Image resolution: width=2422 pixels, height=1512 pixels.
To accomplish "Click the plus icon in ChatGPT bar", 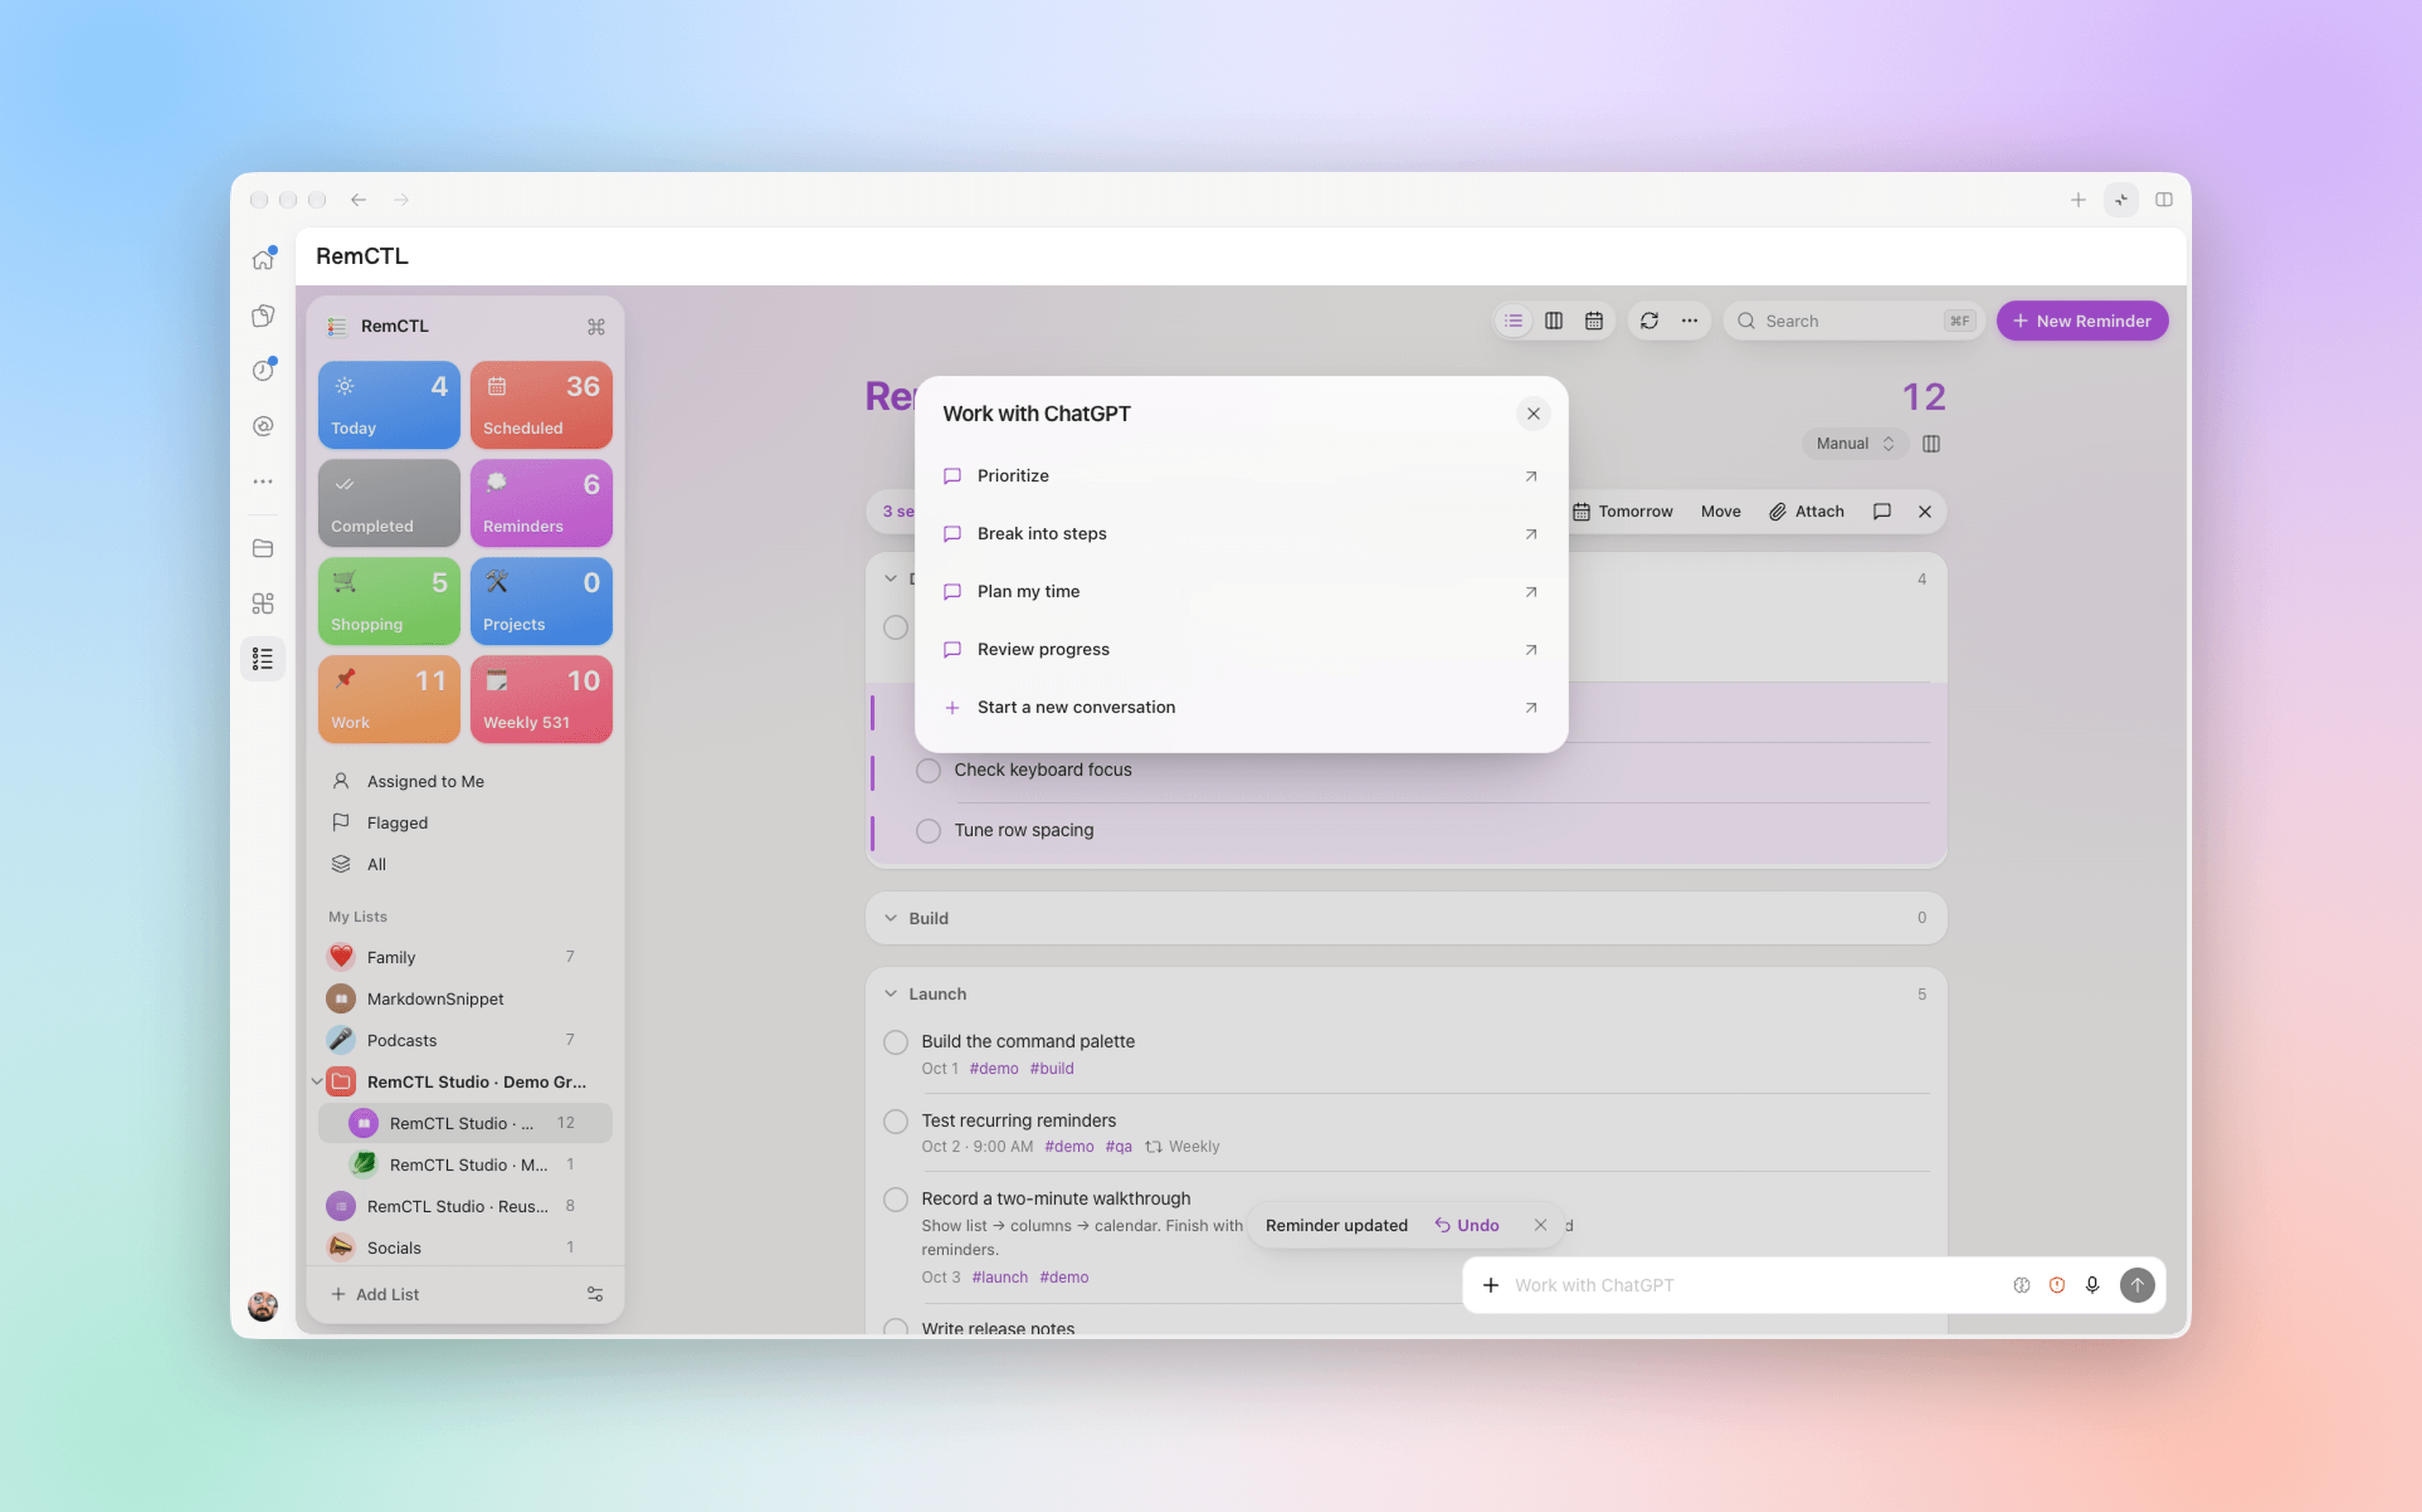I will (x=1490, y=1285).
